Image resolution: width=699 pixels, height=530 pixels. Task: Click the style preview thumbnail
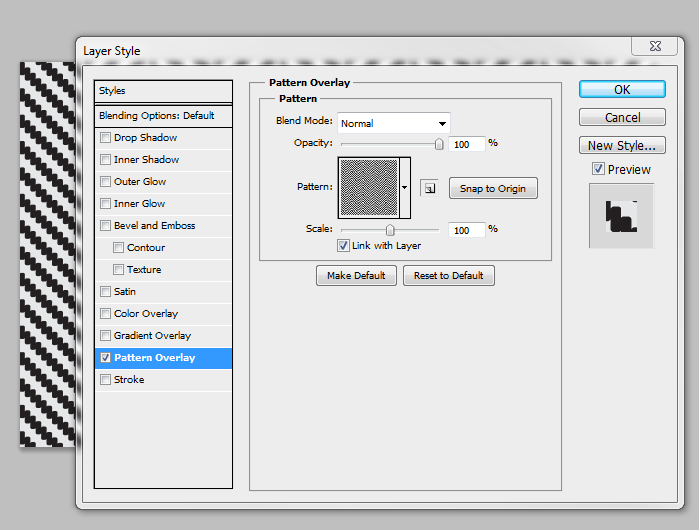pos(621,216)
